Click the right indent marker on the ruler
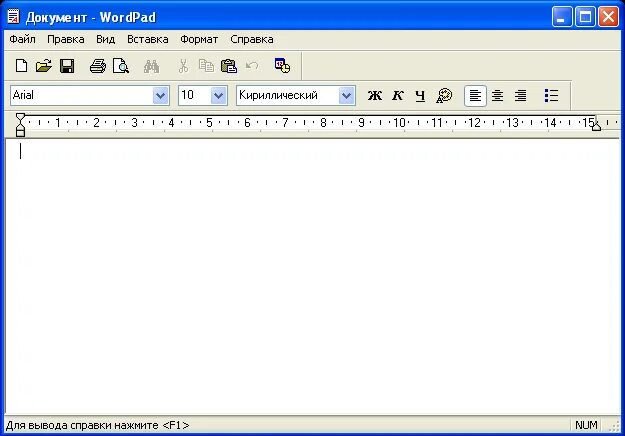Image resolution: width=625 pixels, height=436 pixels. 596,126
